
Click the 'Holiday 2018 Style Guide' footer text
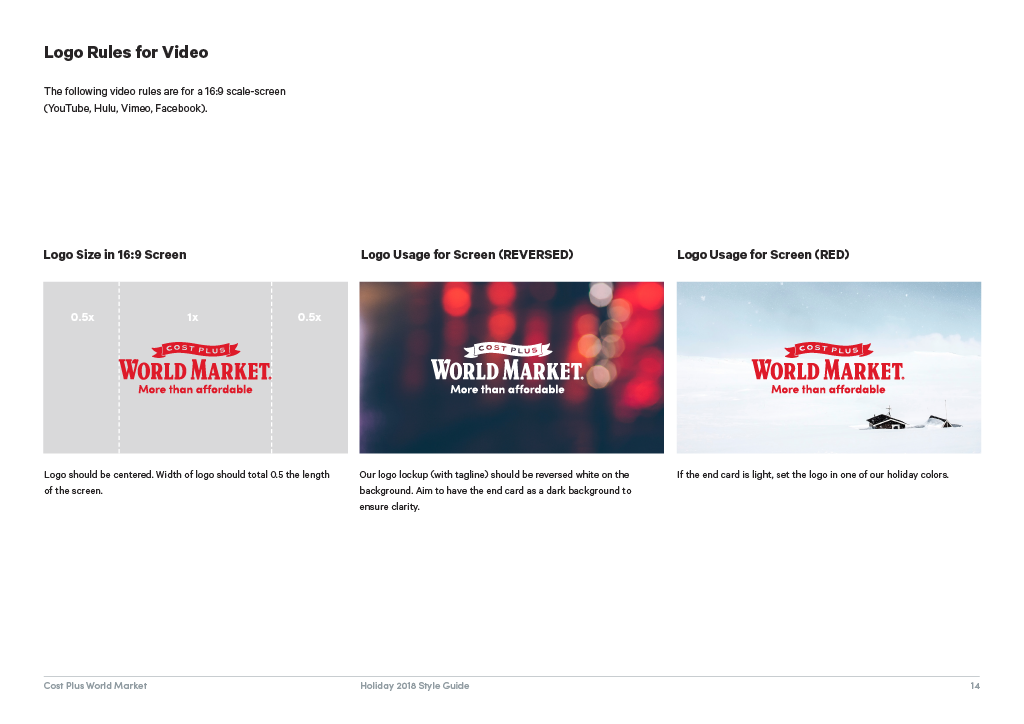point(415,685)
